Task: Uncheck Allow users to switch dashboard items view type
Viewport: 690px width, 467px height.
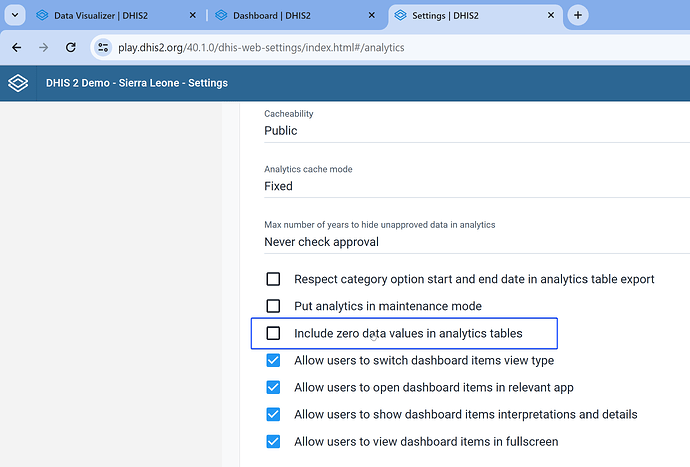Action: (273, 360)
